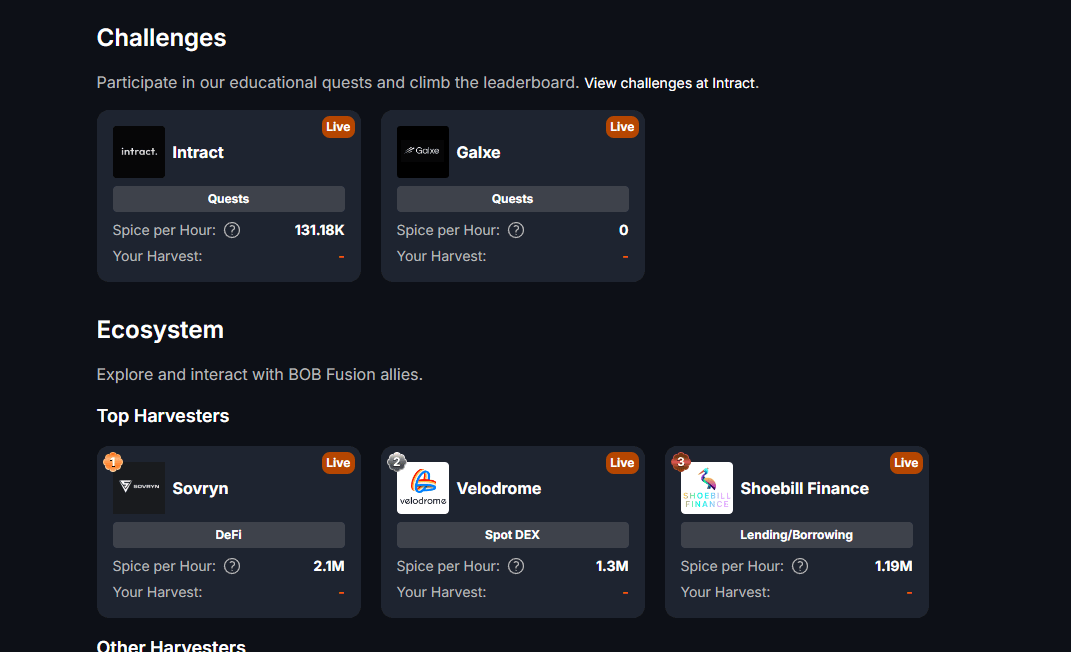The width and height of the screenshot is (1071, 652).
Task: Select the Quests tag on Galxe card
Action: point(513,199)
